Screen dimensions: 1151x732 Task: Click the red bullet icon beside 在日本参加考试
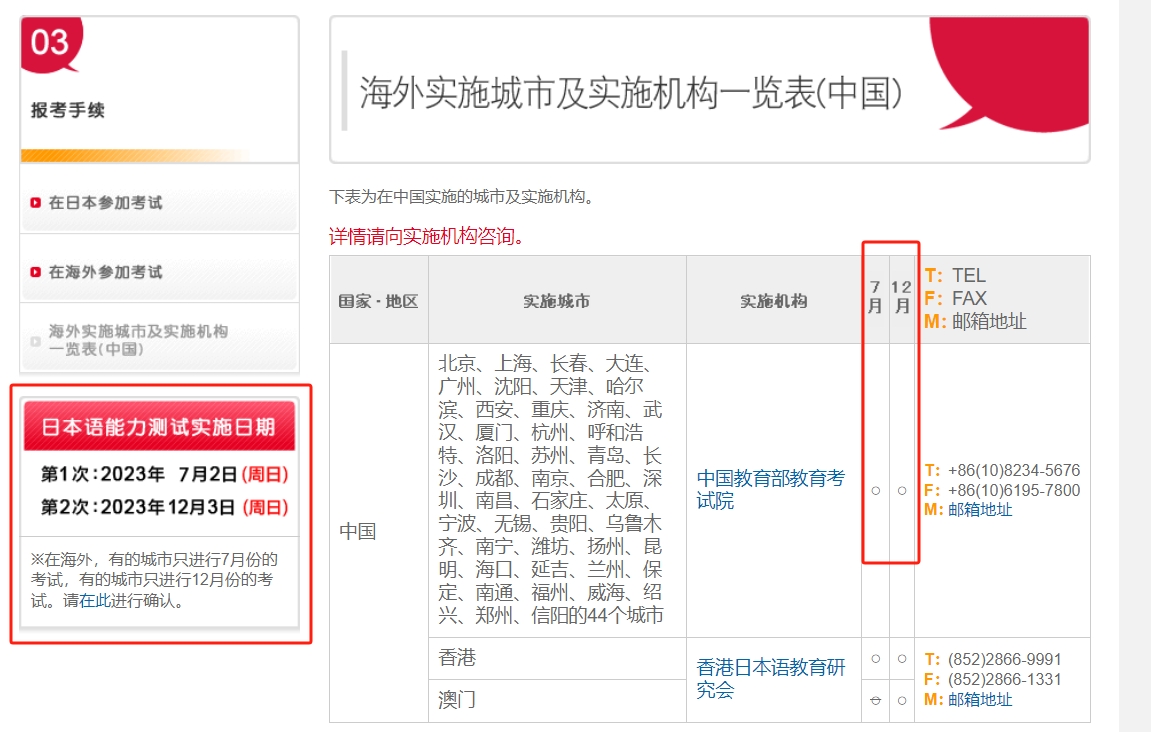tap(35, 203)
